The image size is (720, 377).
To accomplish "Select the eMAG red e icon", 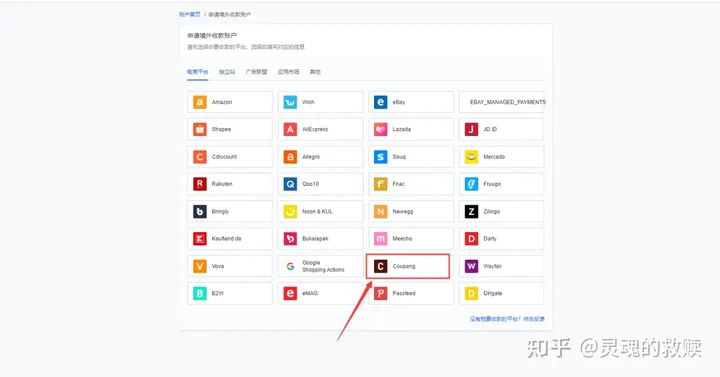I will click(x=290, y=293).
